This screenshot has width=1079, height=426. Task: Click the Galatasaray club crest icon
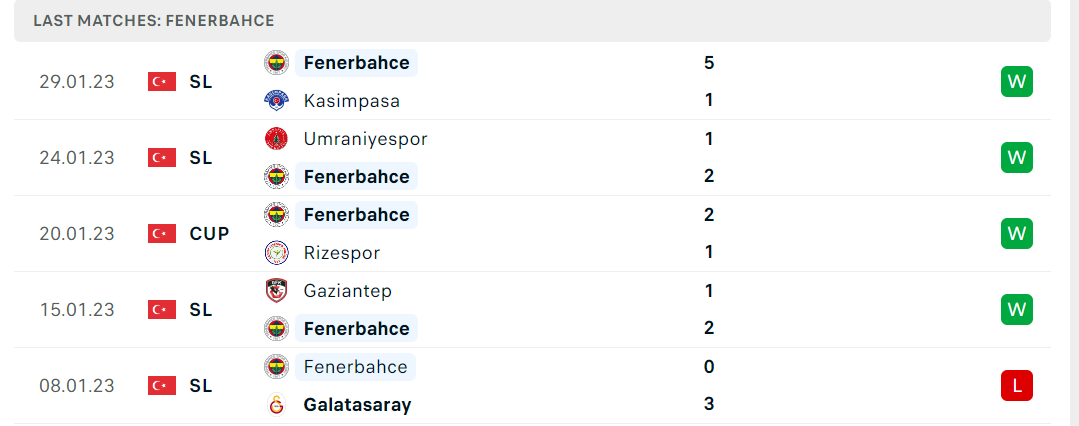tap(277, 405)
